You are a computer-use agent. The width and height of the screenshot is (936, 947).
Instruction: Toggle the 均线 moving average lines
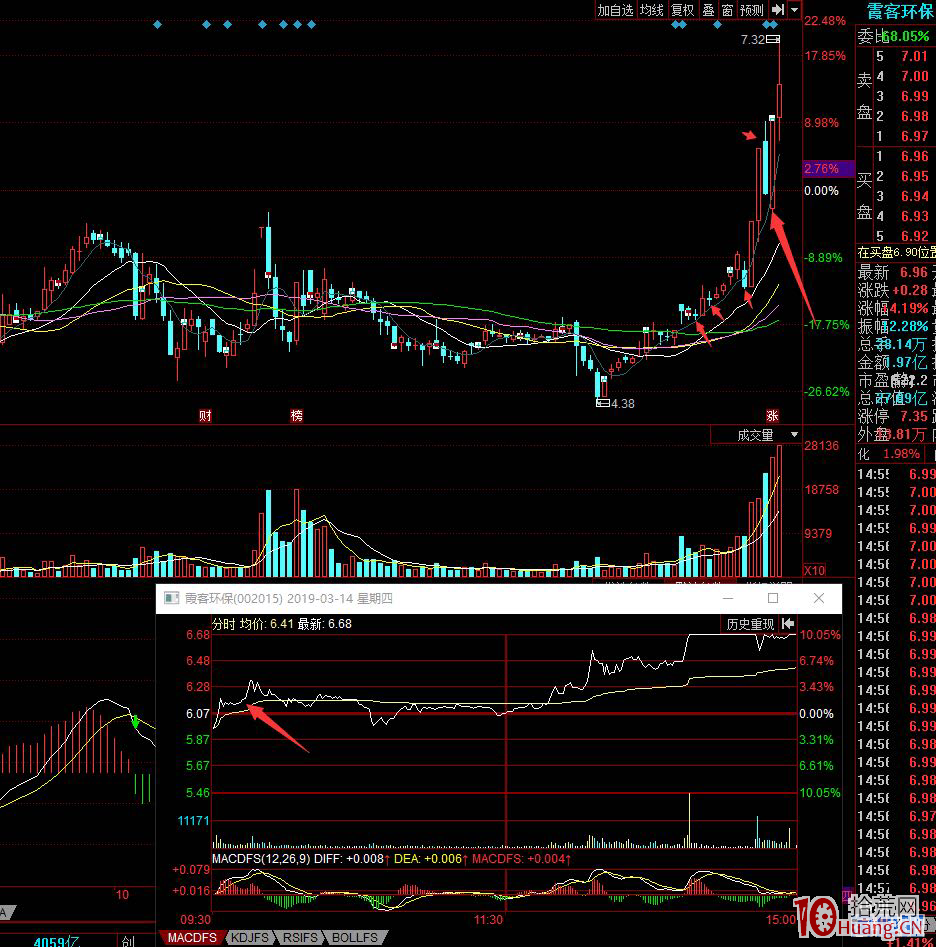point(652,10)
